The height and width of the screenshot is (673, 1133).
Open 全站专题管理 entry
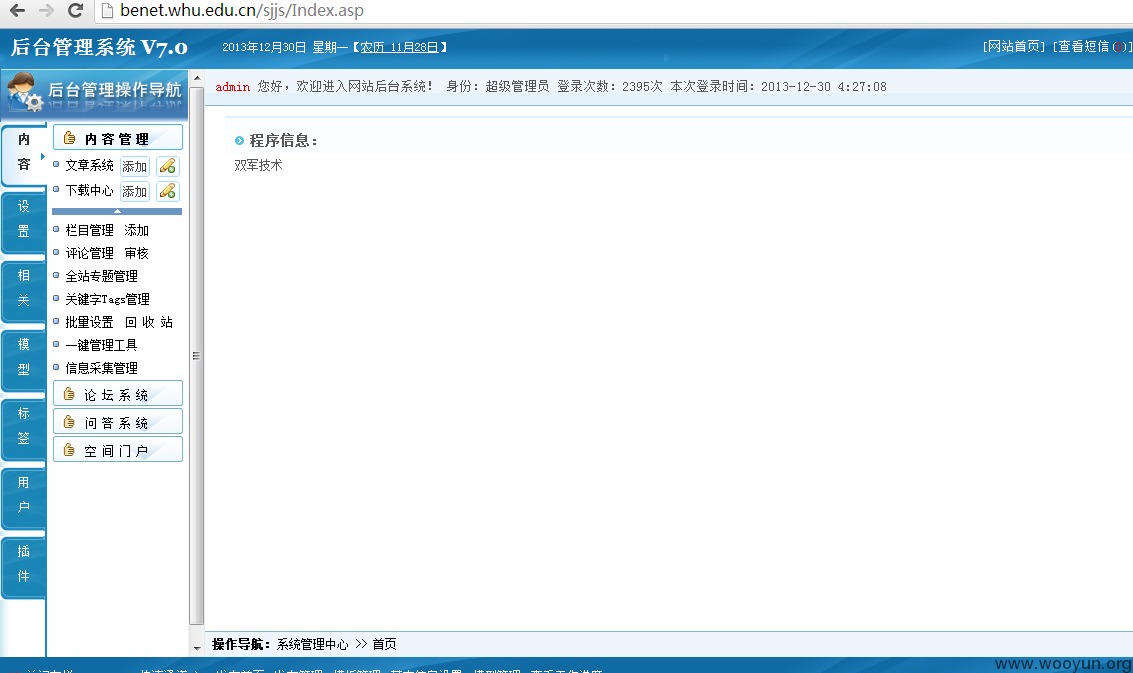click(x=101, y=276)
